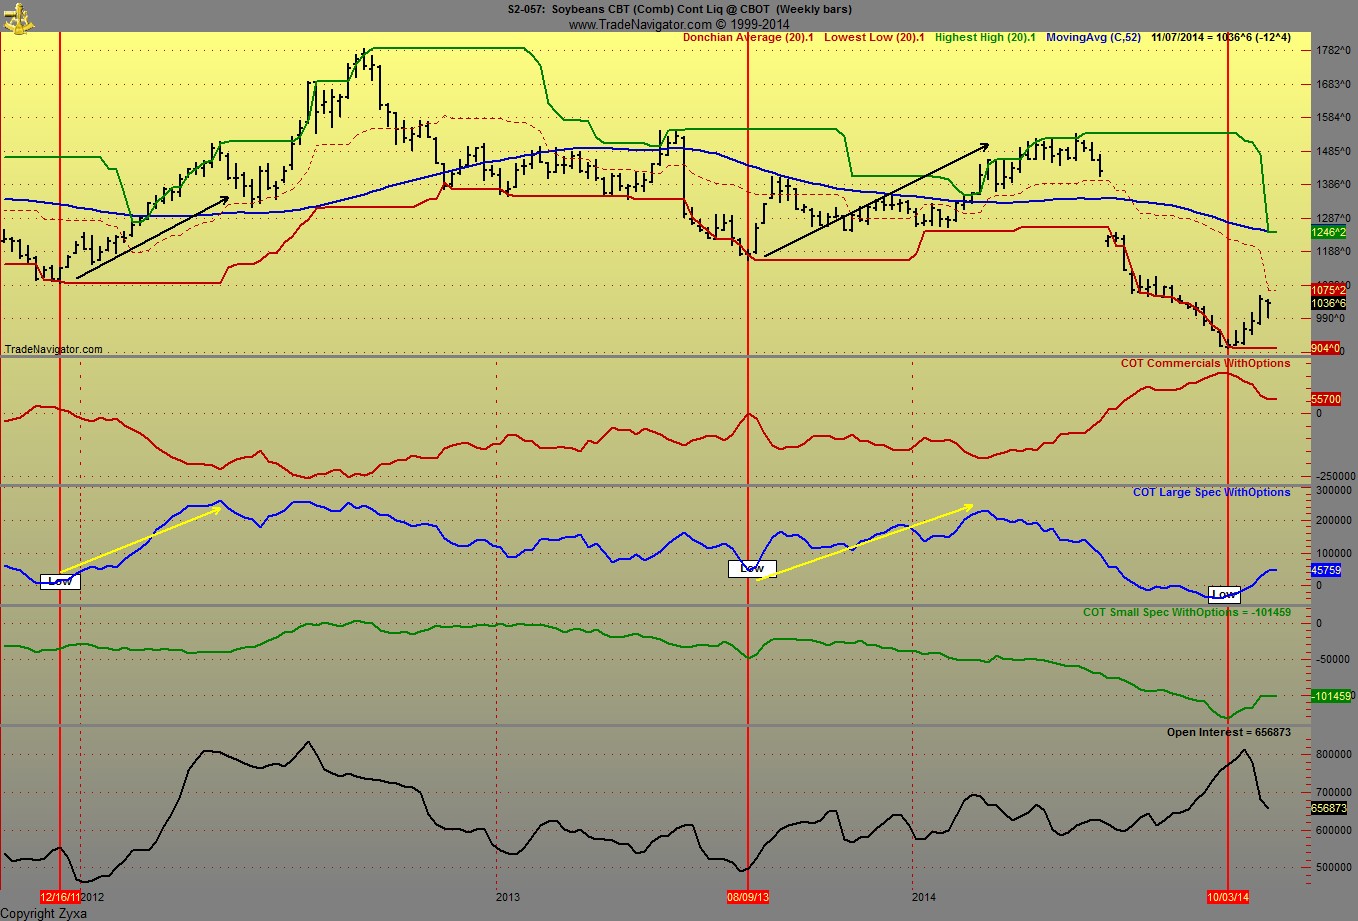Viewport: 1358px width, 921px height.
Task: Click the 1287^0 price axis label
Action: [x=1331, y=218]
